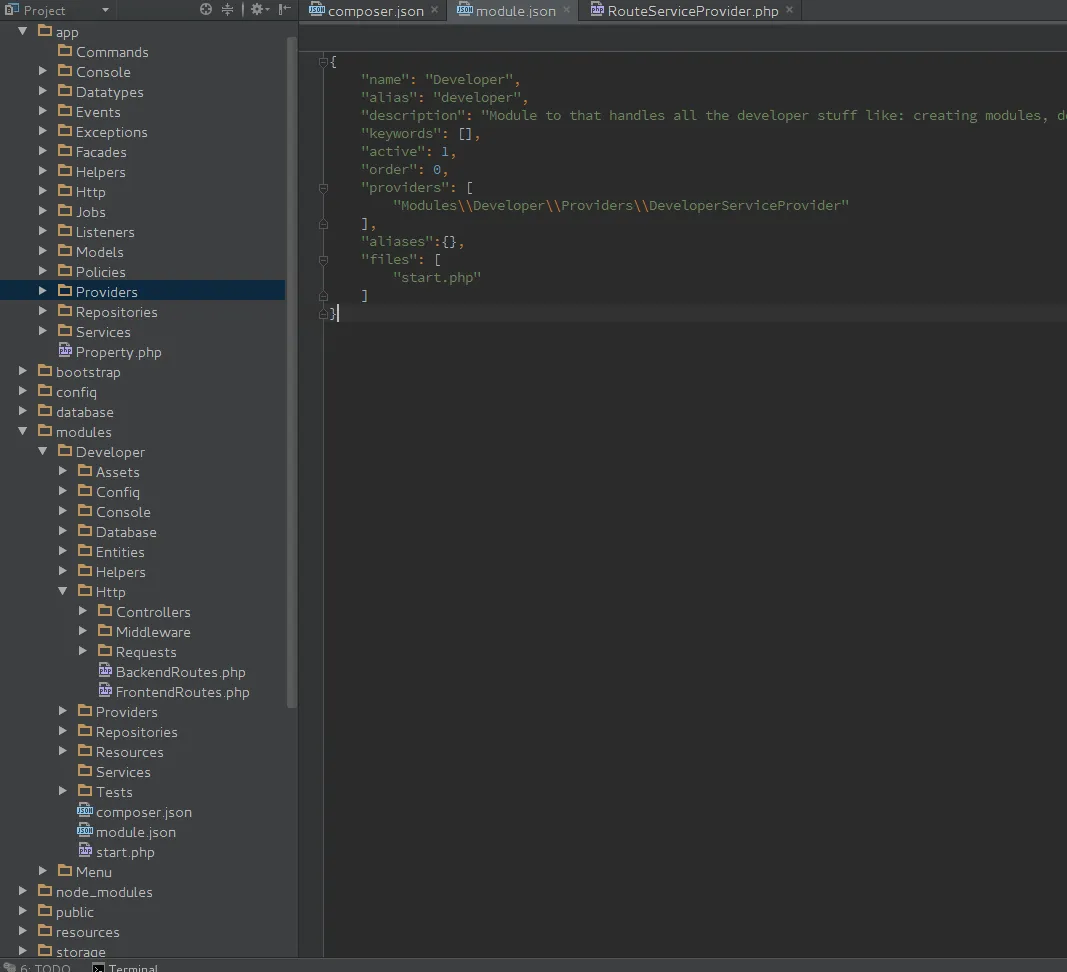Viewport: 1067px width, 972px height.
Task: Open the Project view dropdown
Action: pos(105,10)
